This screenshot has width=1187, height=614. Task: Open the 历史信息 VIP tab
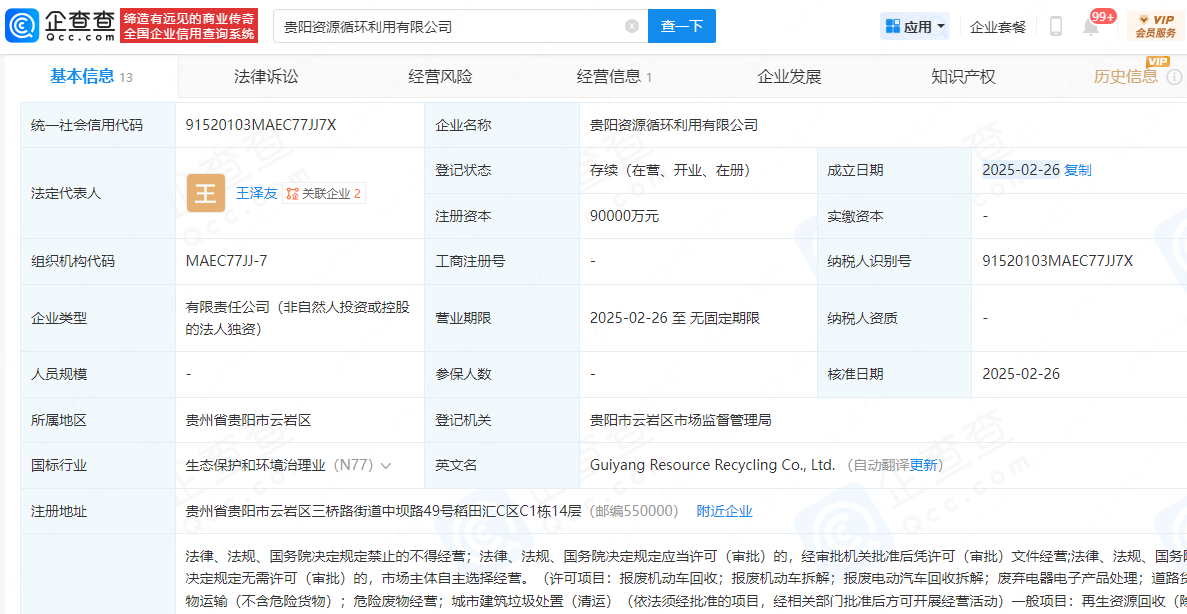(1126, 76)
